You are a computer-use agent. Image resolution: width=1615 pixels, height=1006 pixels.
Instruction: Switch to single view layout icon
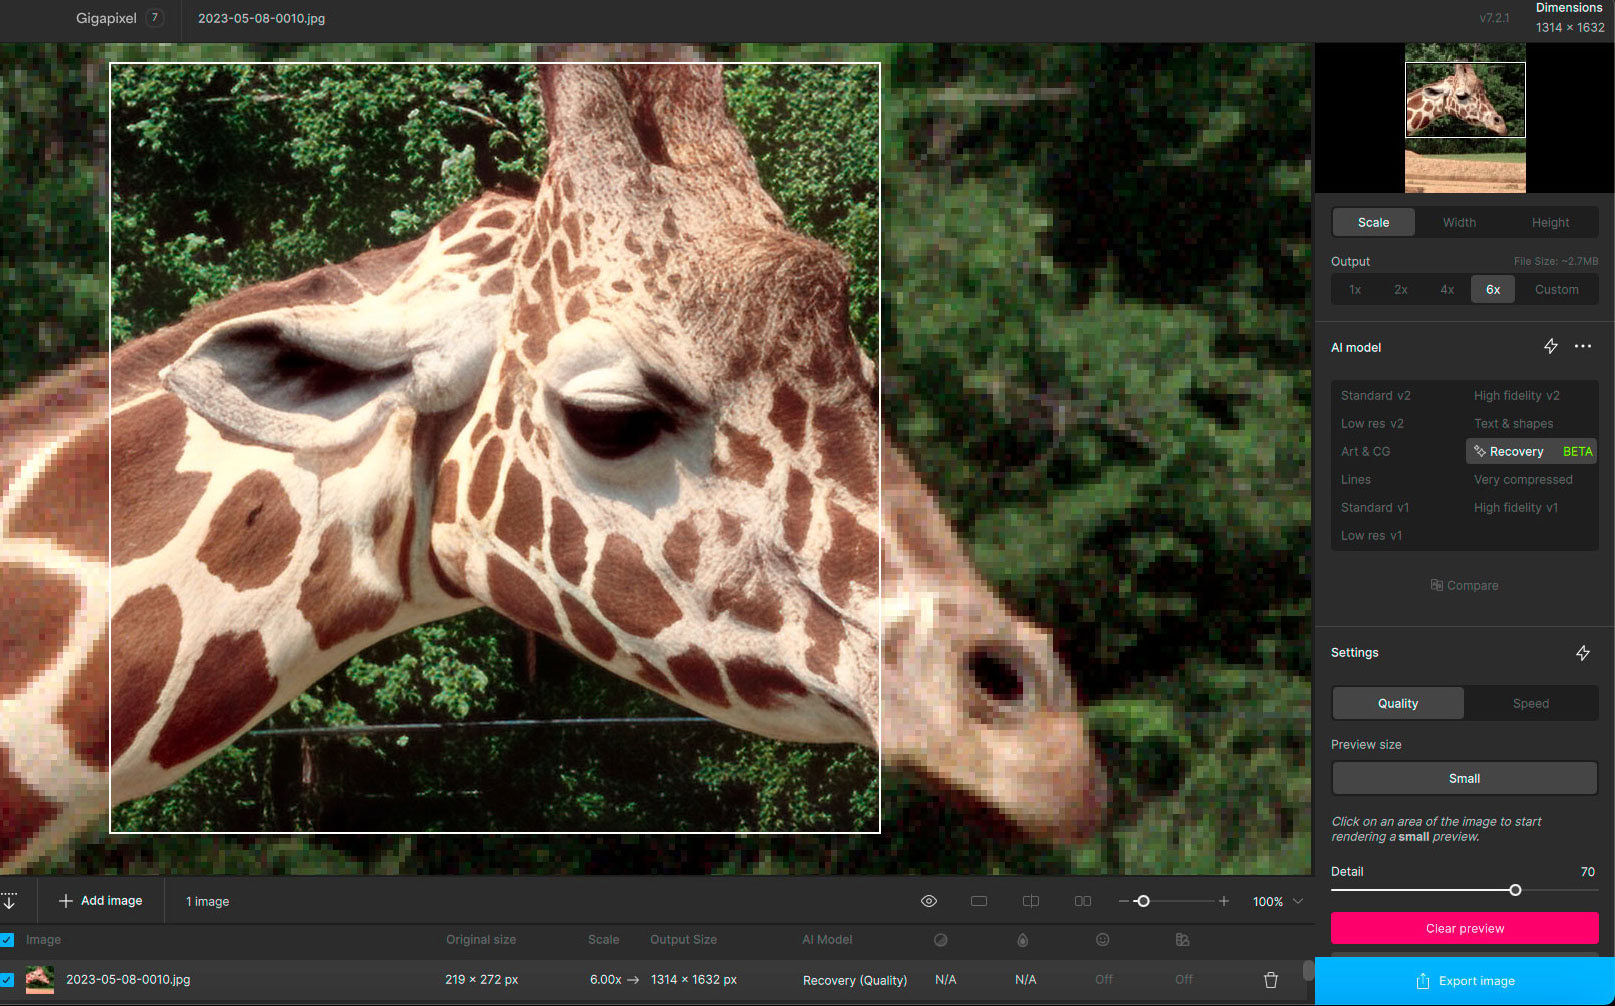[x=979, y=901]
